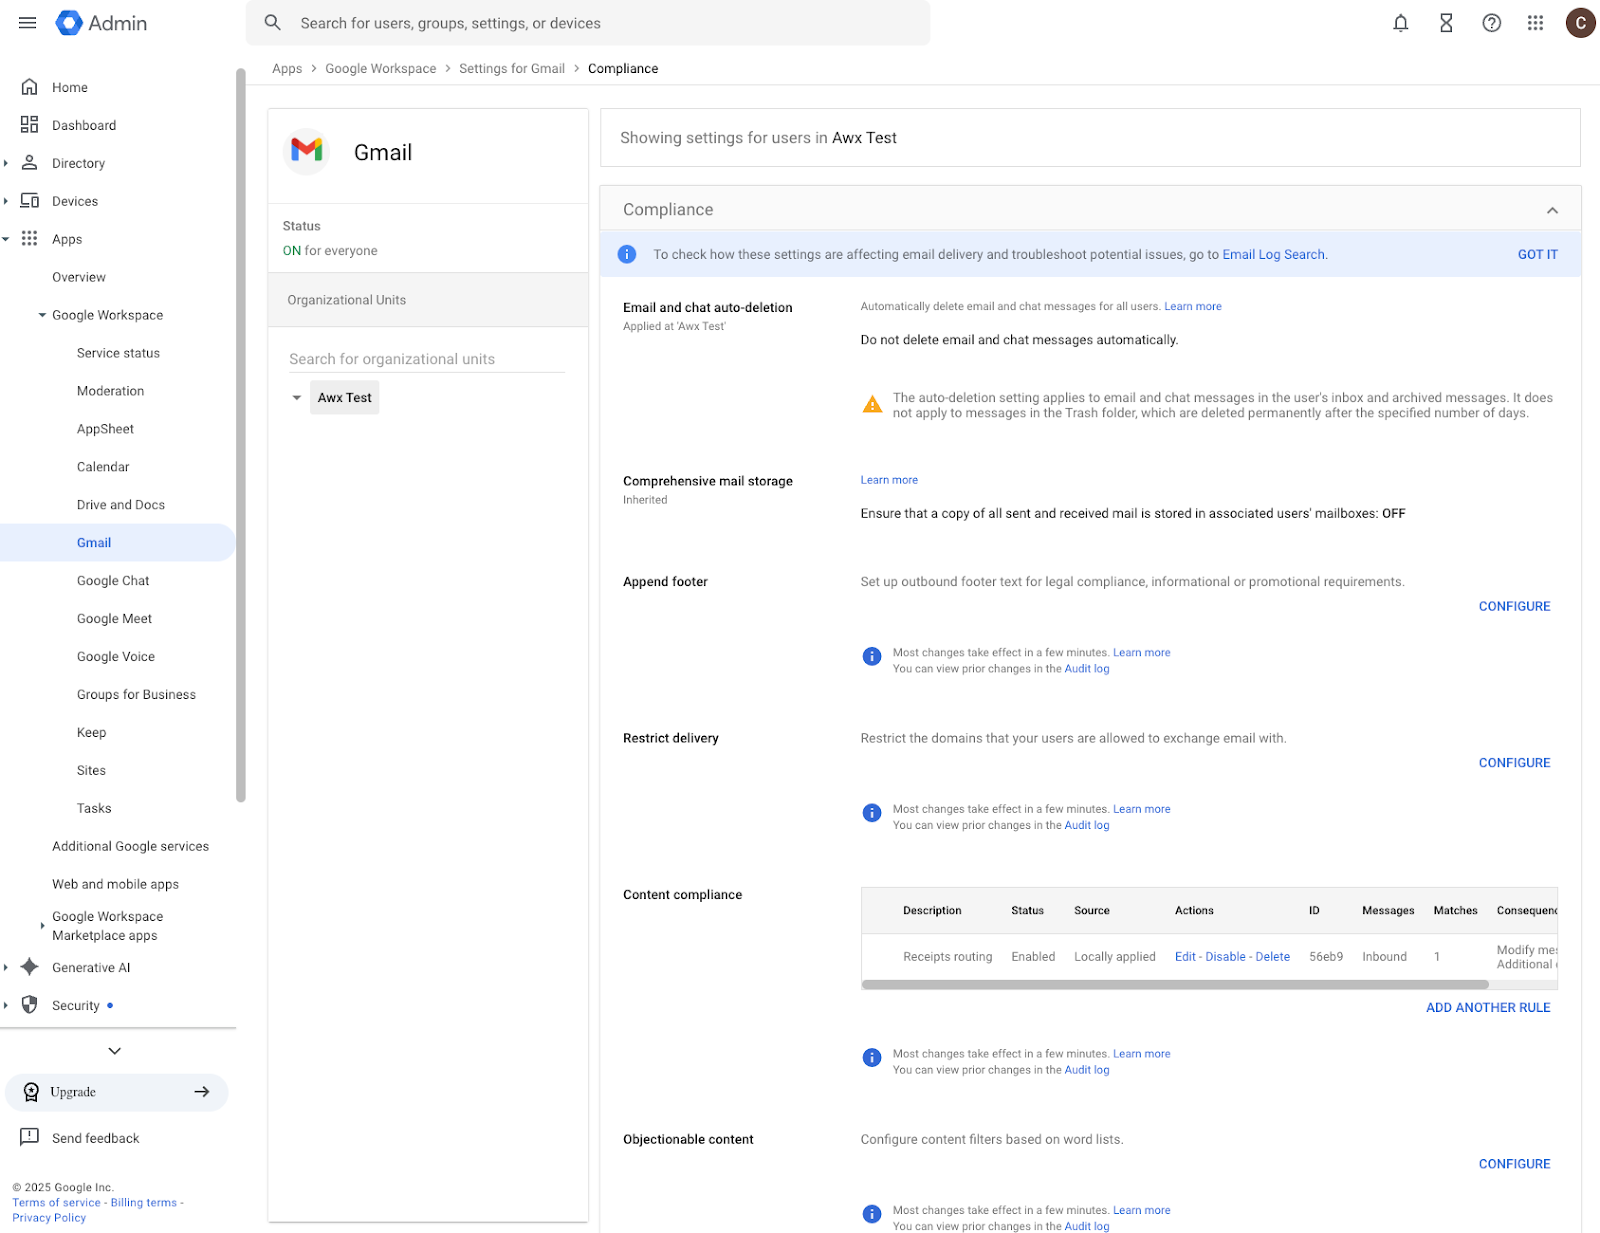Open Groups for Business settings

click(x=136, y=695)
